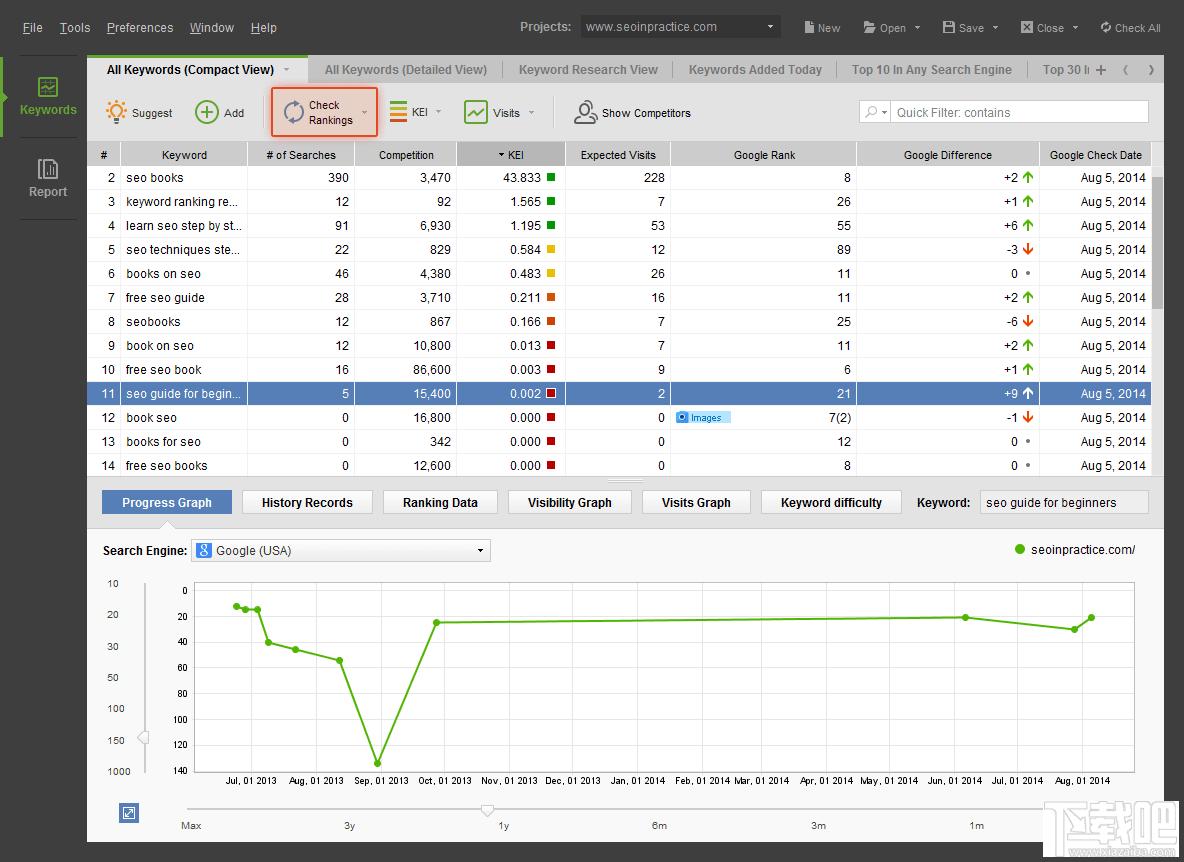Click the Add keyword plus icon
Image resolution: width=1184 pixels, height=862 pixels.
click(x=206, y=112)
